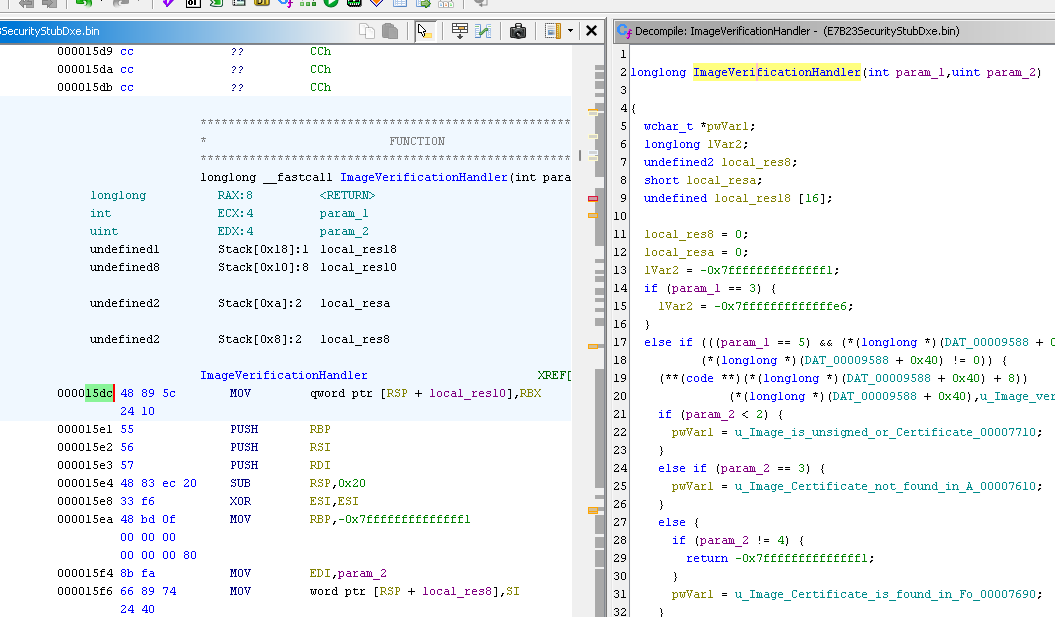Click the PUSH mnemonic for RDI

point(244,465)
